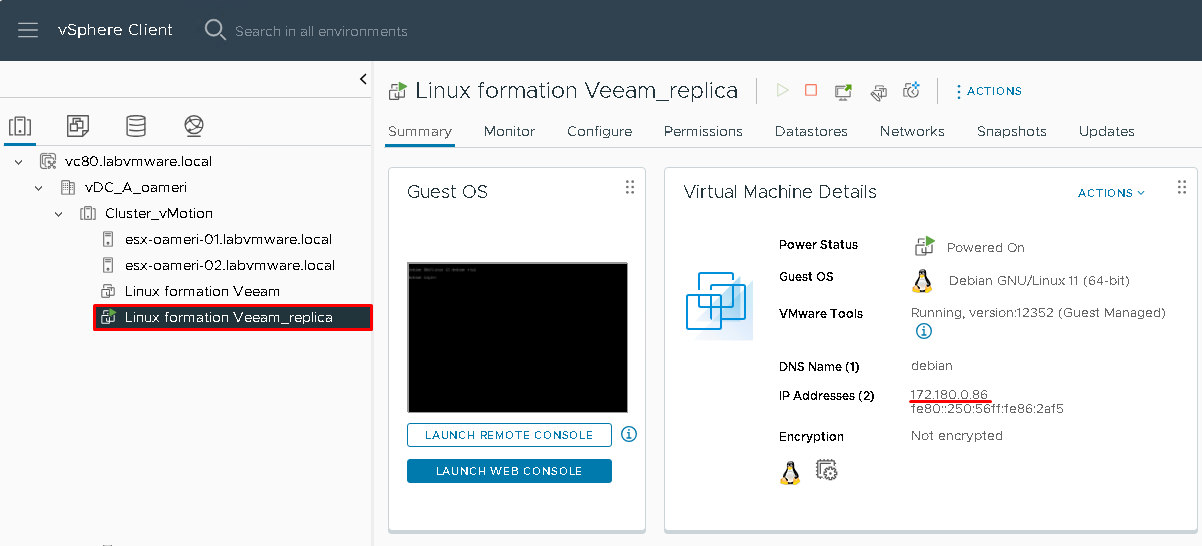Select host esx-oameri-01.labvmware.local
The width and height of the screenshot is (1202, 546).
pyautogui.click(x=228, y=239)
